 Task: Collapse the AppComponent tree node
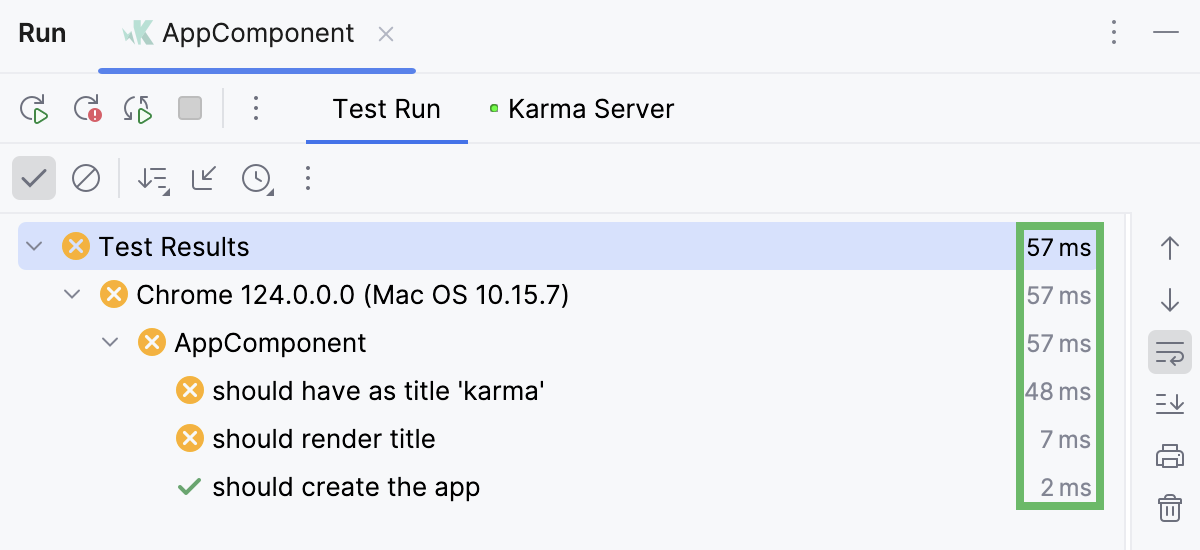pyautogui.click(x=111, y=343)
